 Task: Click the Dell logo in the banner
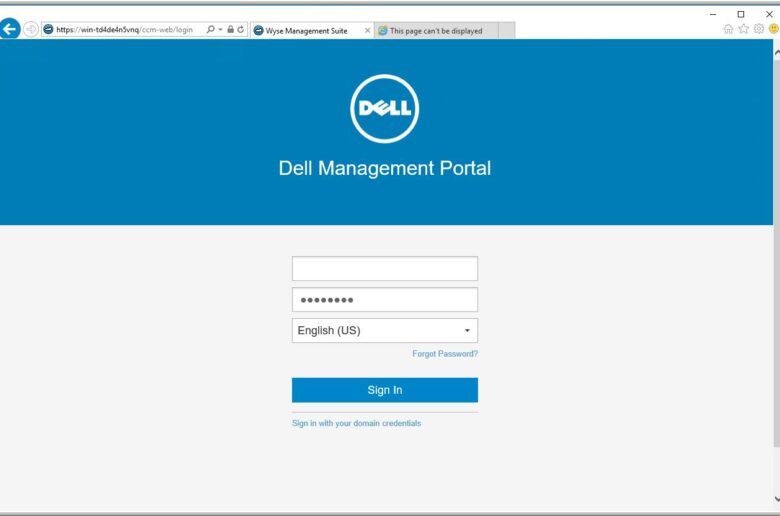(385, 108)
